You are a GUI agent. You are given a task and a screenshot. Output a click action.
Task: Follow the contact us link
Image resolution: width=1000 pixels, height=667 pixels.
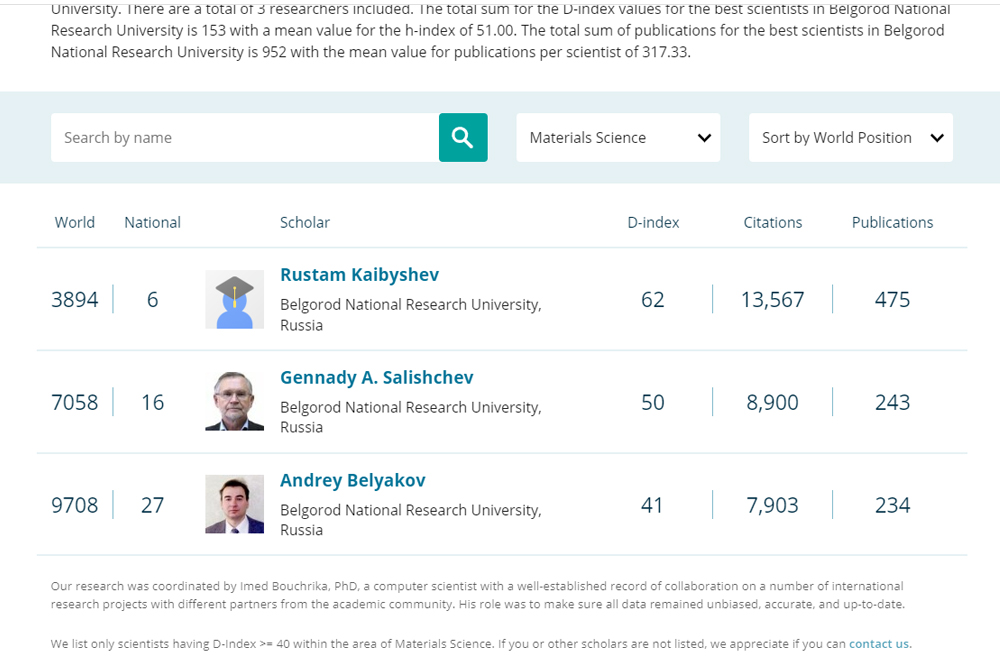[879, 644]
